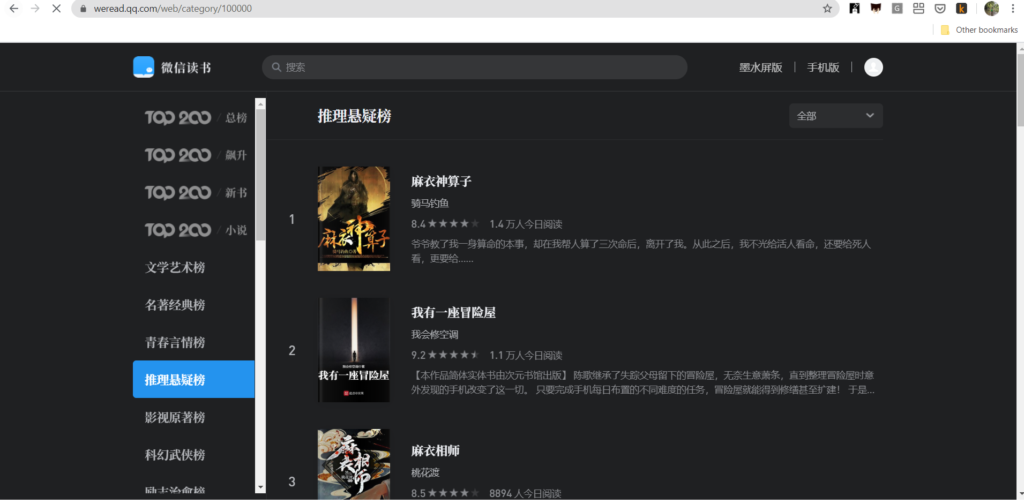This screenshot has width=1024, height=504.
Task: View site info via the padlock icon
Action: 82,9
